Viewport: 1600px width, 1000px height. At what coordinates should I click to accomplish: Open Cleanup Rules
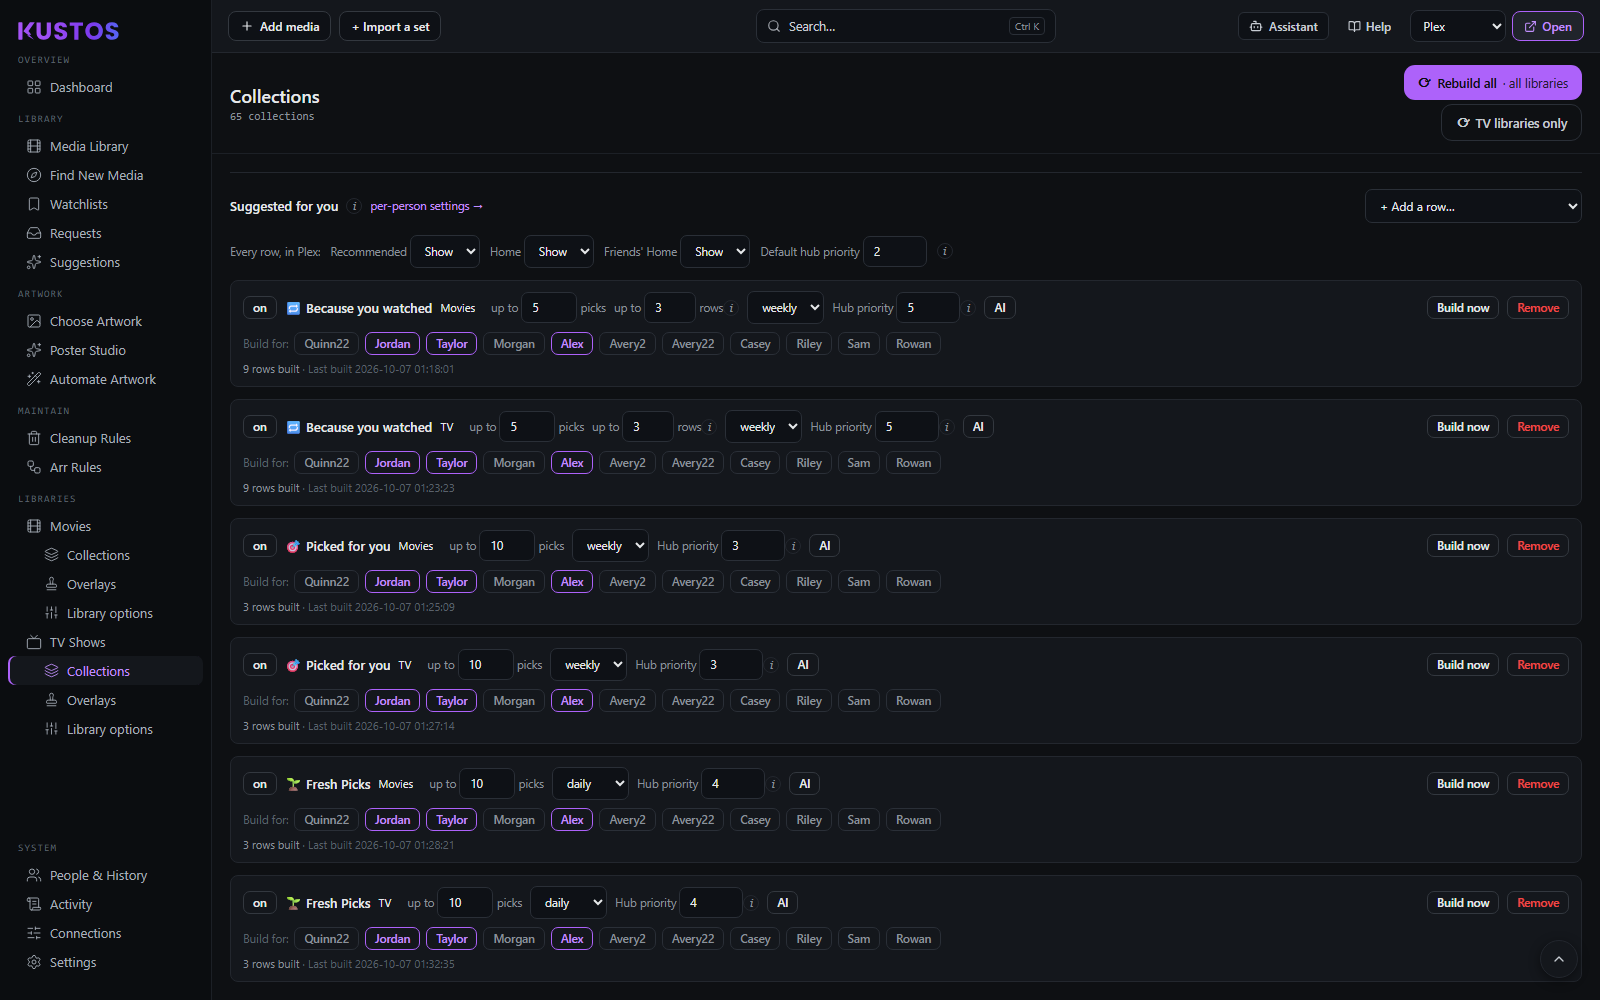pyautogui.click(x=90, y=438)
